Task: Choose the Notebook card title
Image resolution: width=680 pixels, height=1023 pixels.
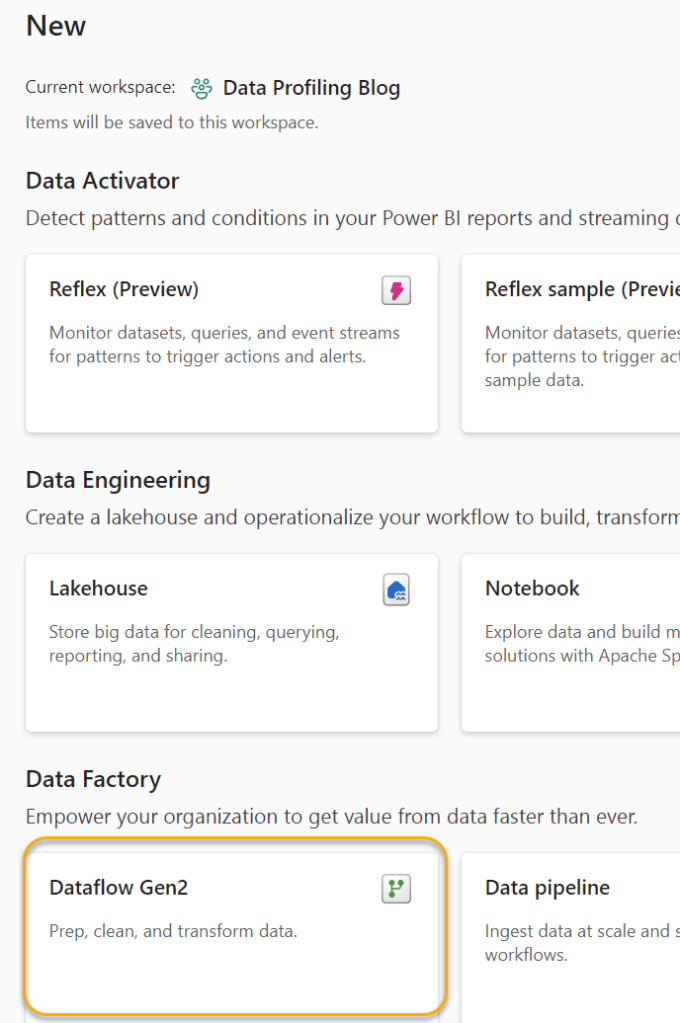Action: coord(532,588)
